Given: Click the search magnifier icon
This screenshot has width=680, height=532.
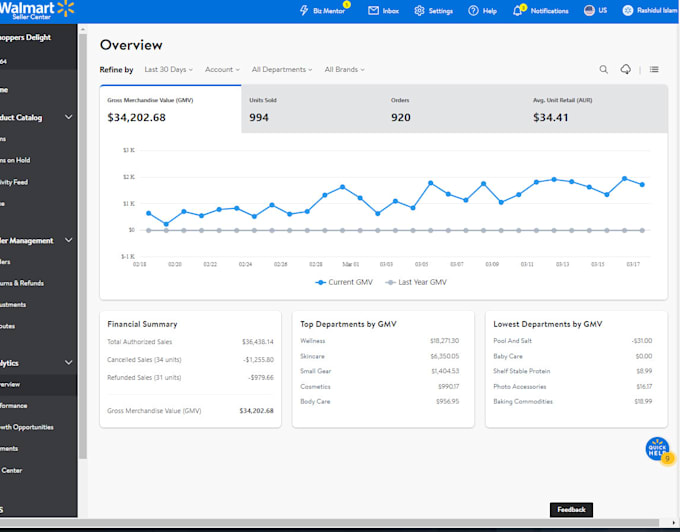Looking at the screenshot, I should tap(603, 69).
